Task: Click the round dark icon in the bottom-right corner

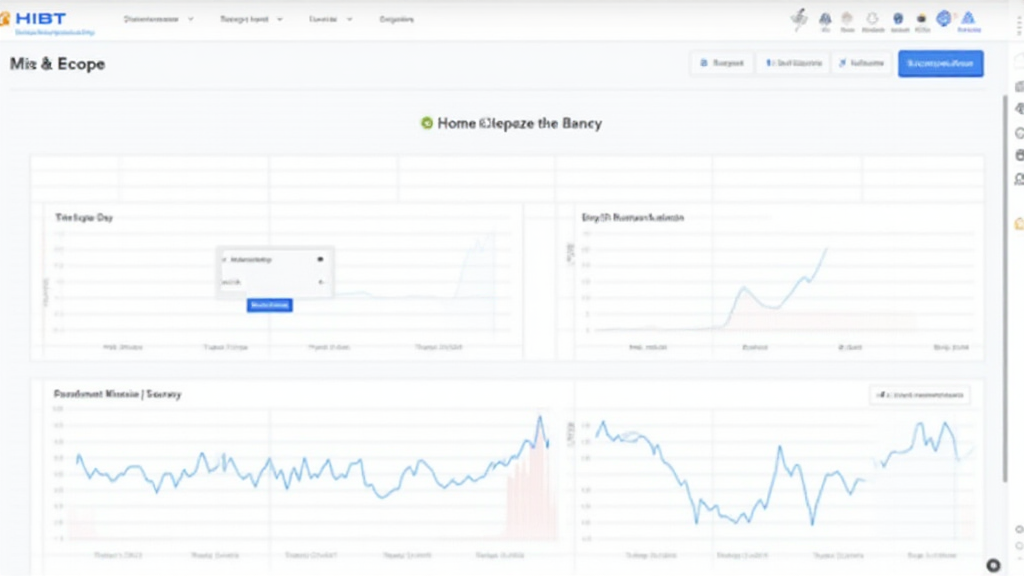Action: tap(993, 565)
